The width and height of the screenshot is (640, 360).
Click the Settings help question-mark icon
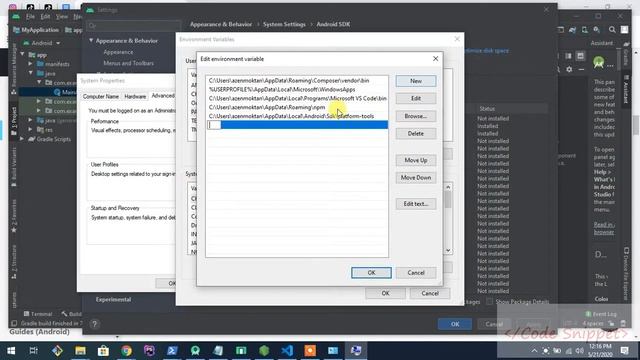[94, 324]
